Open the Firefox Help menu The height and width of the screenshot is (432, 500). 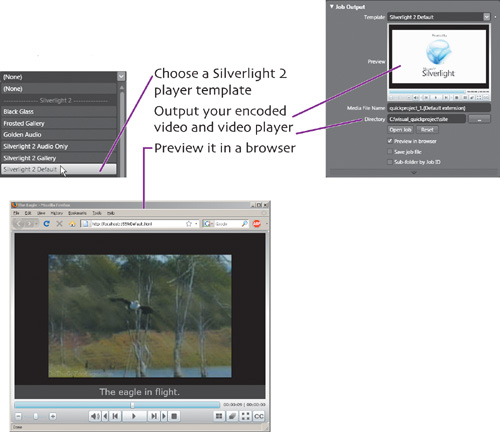111,213
